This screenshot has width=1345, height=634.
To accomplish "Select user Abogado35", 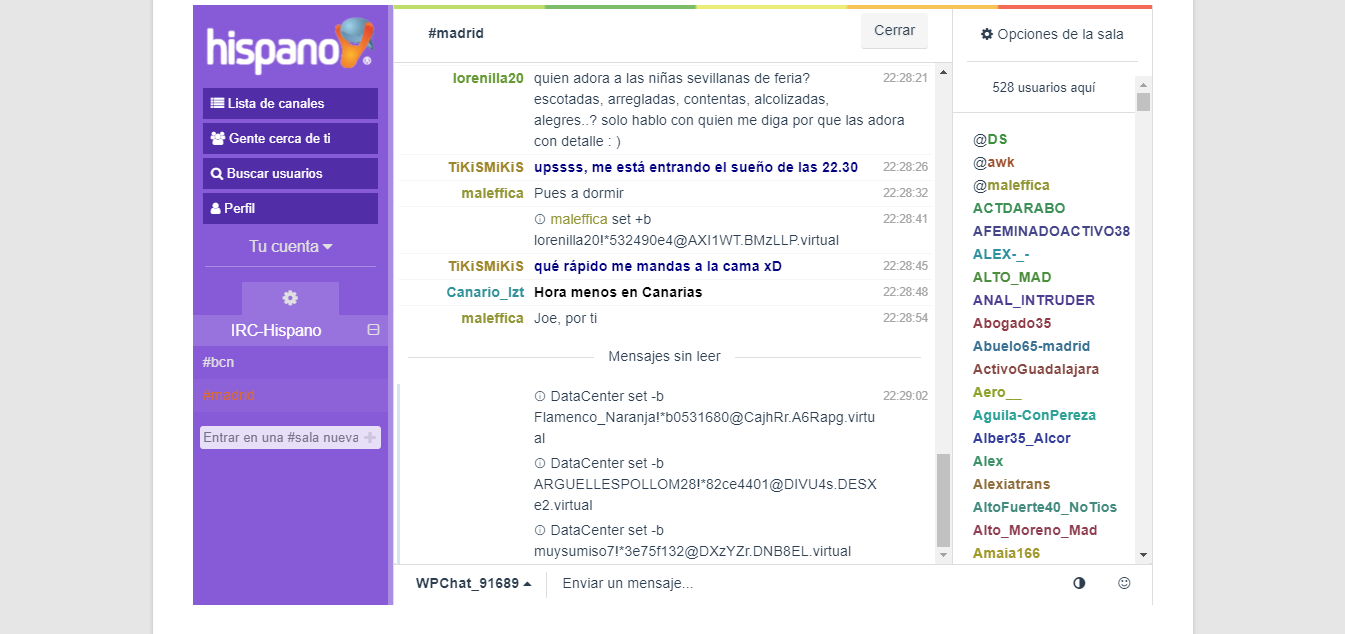I will click(1012, 323).
